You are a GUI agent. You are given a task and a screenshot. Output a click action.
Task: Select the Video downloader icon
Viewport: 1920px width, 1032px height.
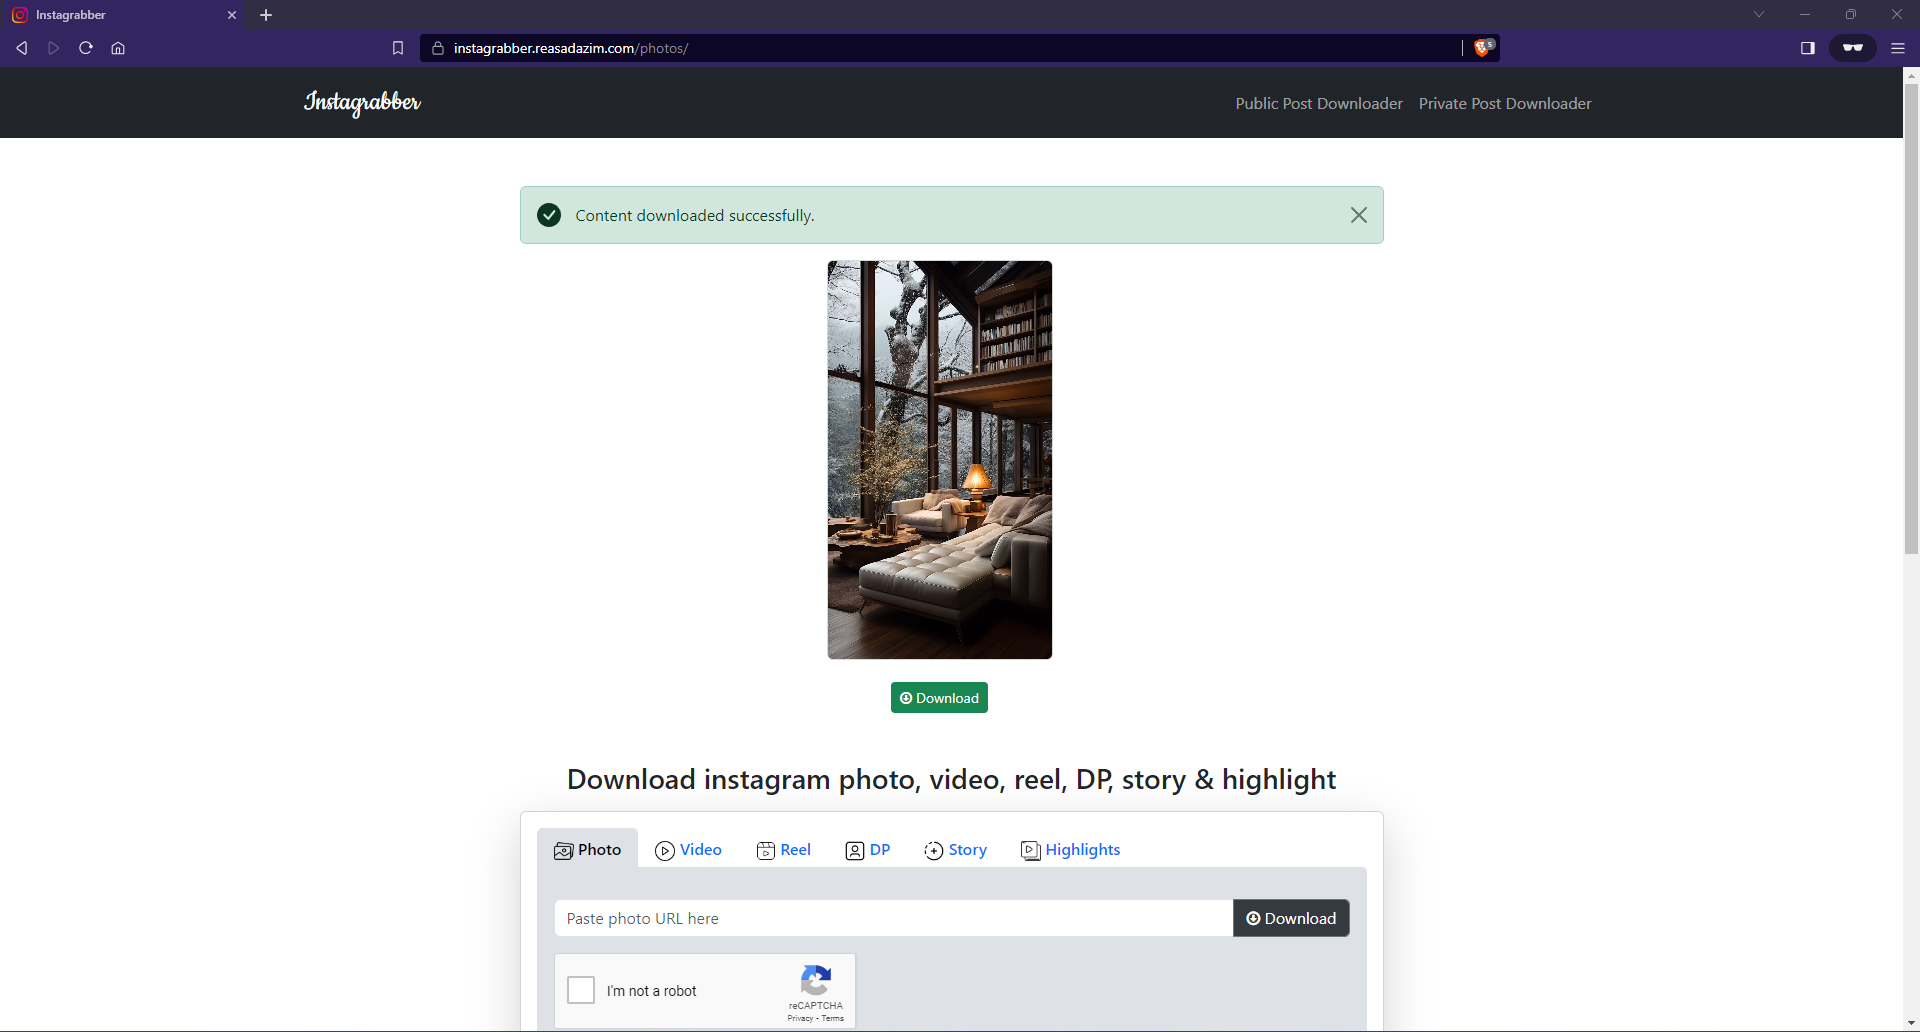coord(664,850)
